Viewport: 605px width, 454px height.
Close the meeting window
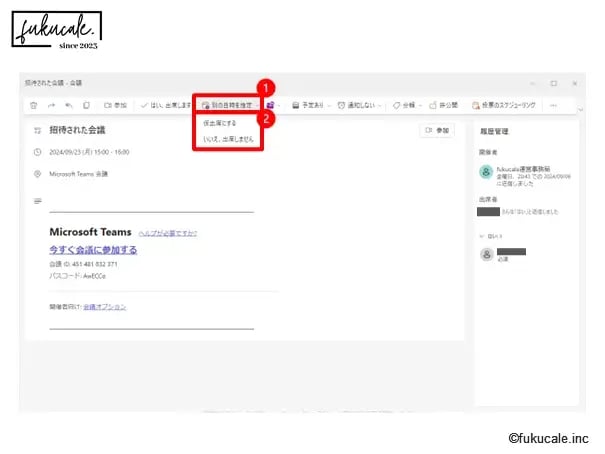coord(575,83)
